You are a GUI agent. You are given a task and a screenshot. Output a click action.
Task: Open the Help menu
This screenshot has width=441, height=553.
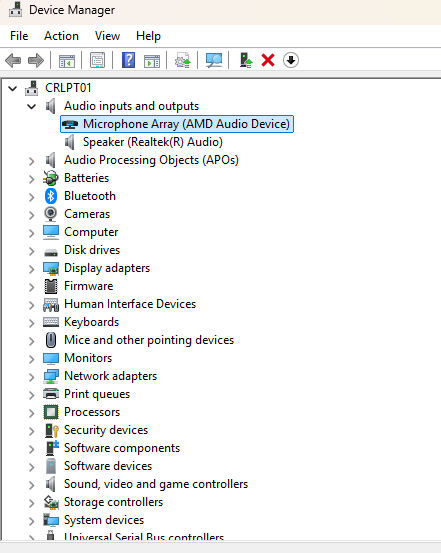tap(148, 36)
